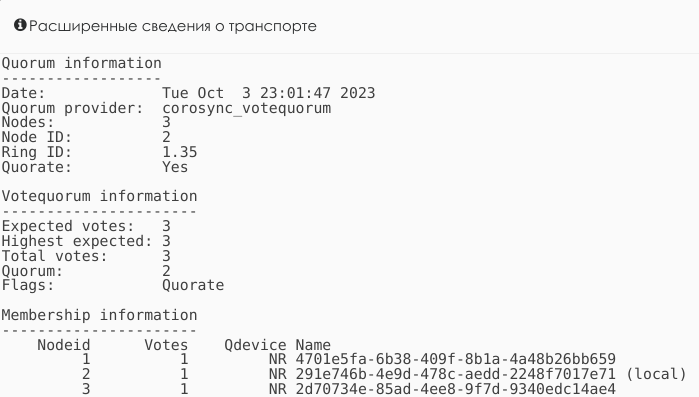Click the Nodeid column header
Viewport: 699px width, 397px height.
coord(64,345)
